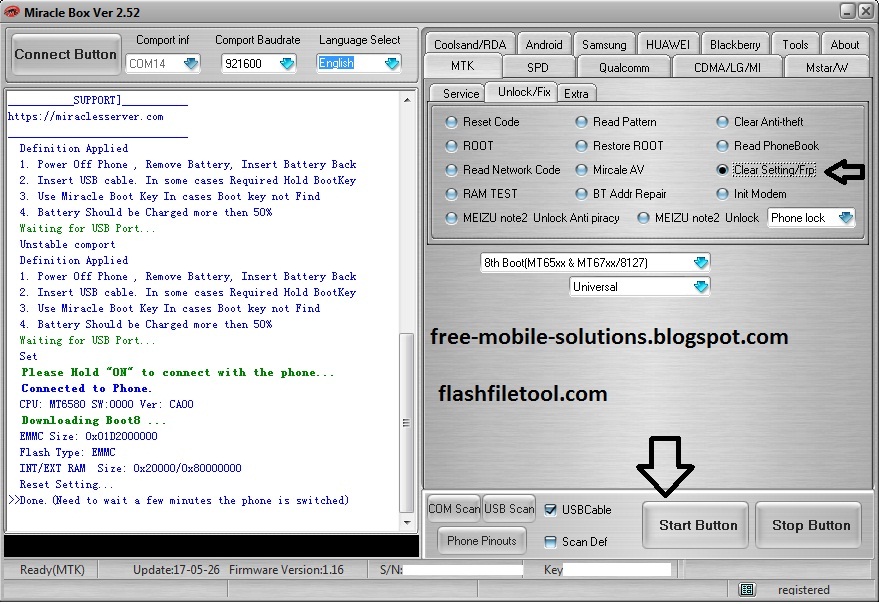
Task: Select MEIZU note2 Unlock Anti piracy
Action: coord(532,218)
